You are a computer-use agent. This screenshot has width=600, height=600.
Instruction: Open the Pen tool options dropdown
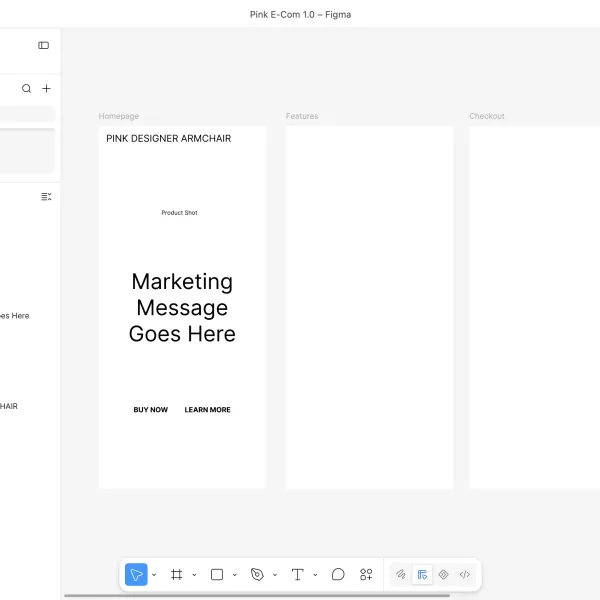coord(275,575)
